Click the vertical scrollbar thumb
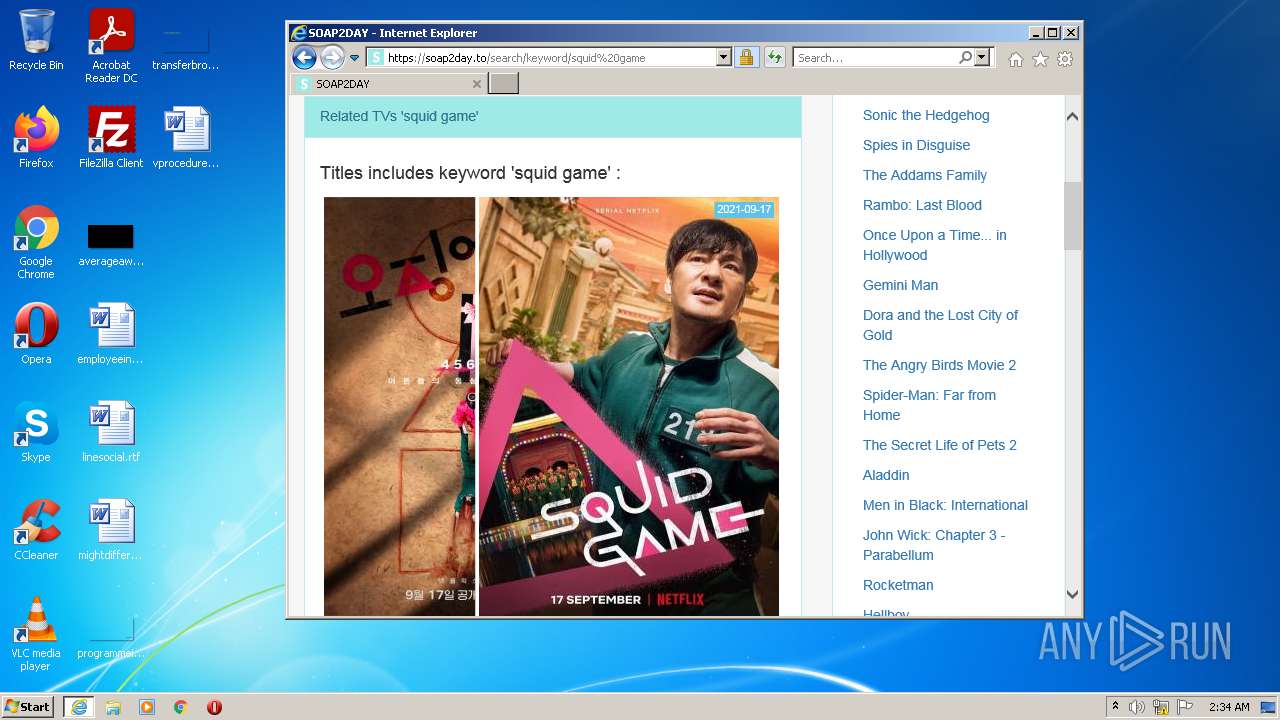 tap(1072, 215)
